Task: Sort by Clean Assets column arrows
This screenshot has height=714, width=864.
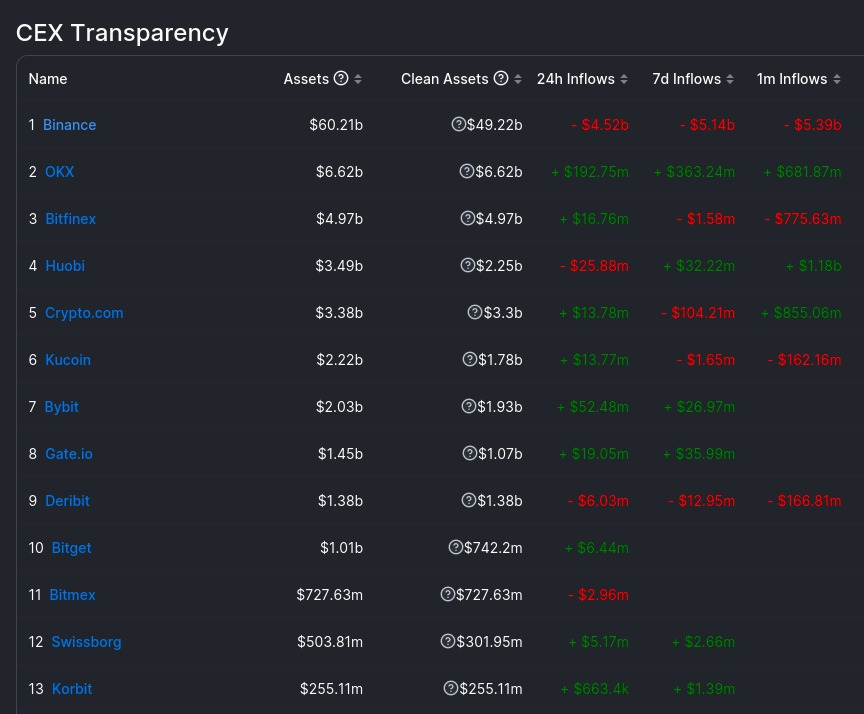Action: click(x=518, y=79)
